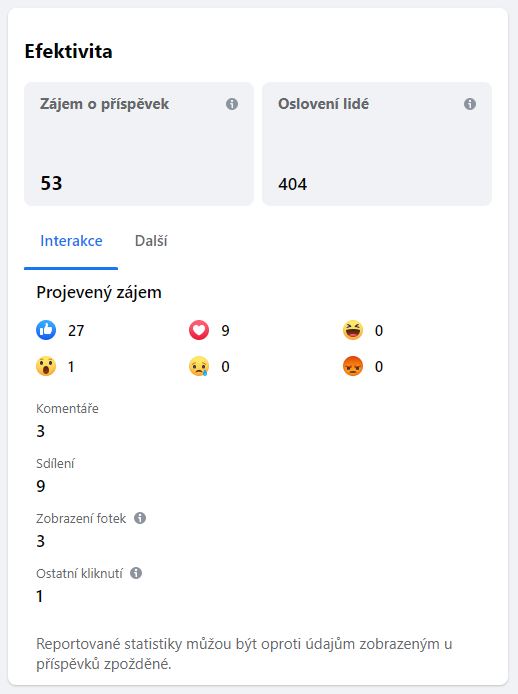518x694 pixels.
Task: Click the crying Sad reaction icon
Action: [199, 366]
